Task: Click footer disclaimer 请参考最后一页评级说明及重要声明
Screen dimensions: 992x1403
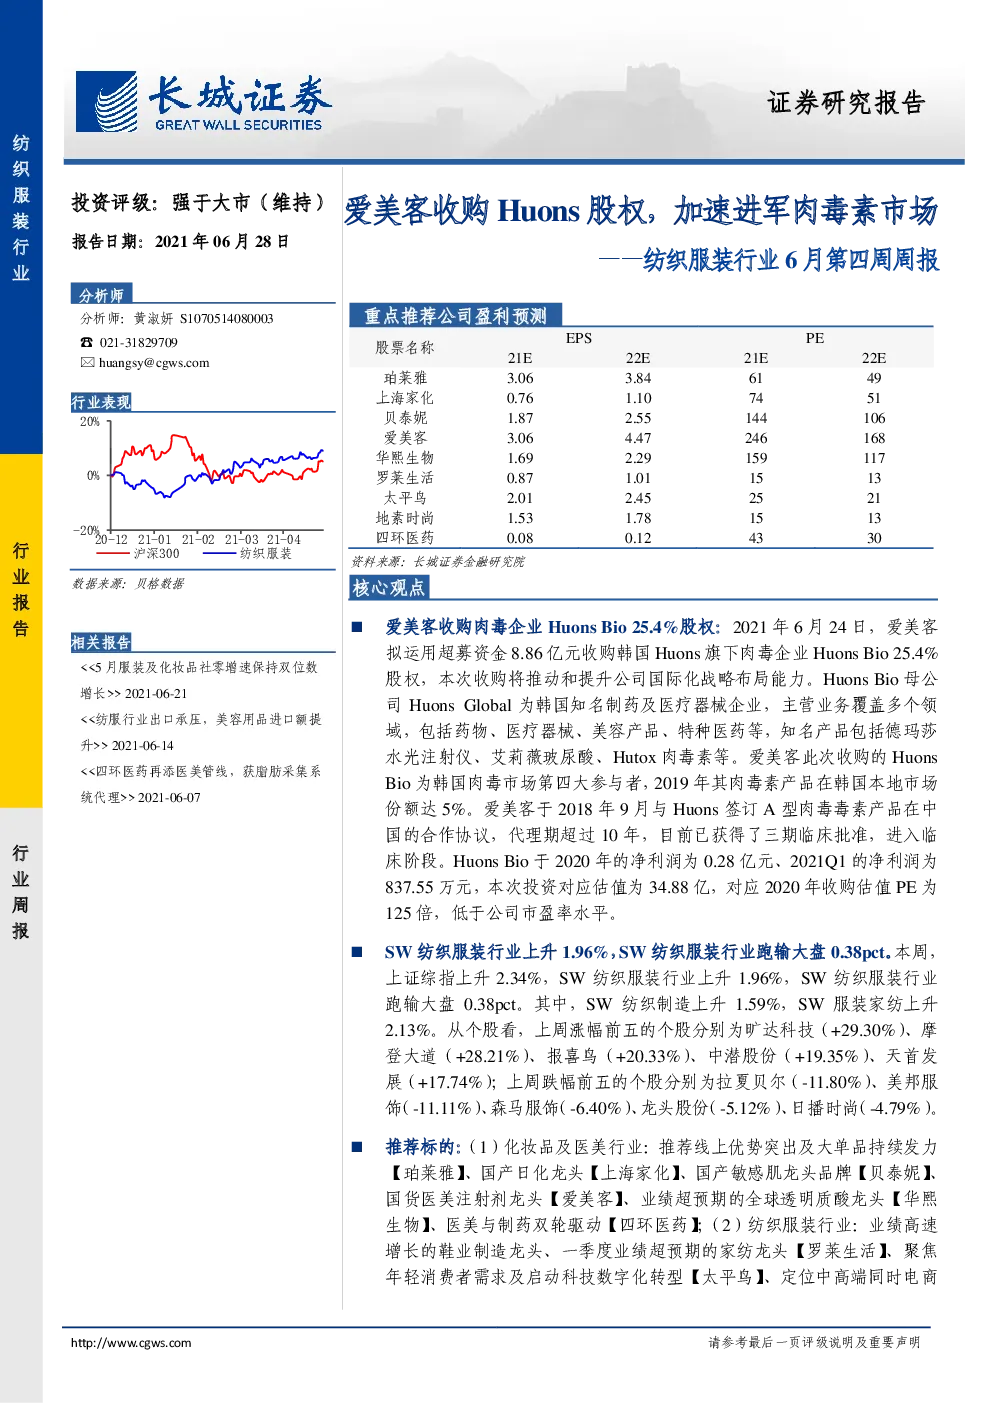Action: point(814,1342)
